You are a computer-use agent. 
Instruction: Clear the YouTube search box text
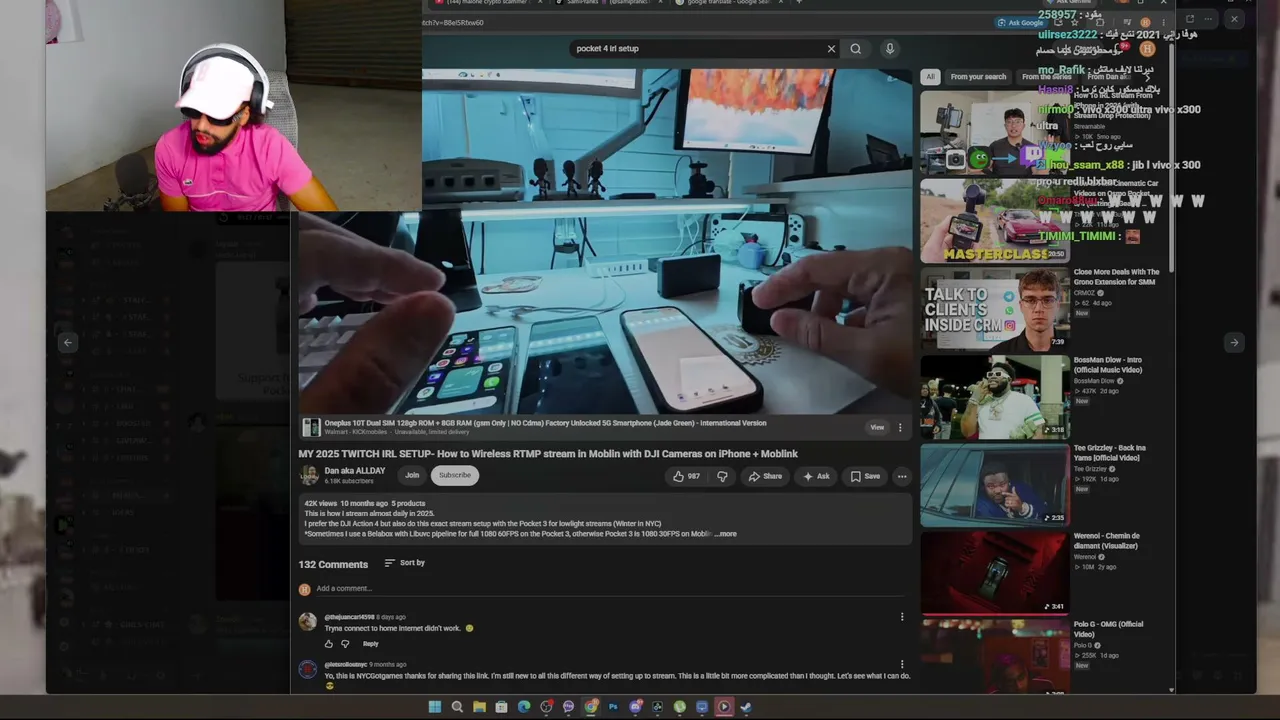point(831,48)
